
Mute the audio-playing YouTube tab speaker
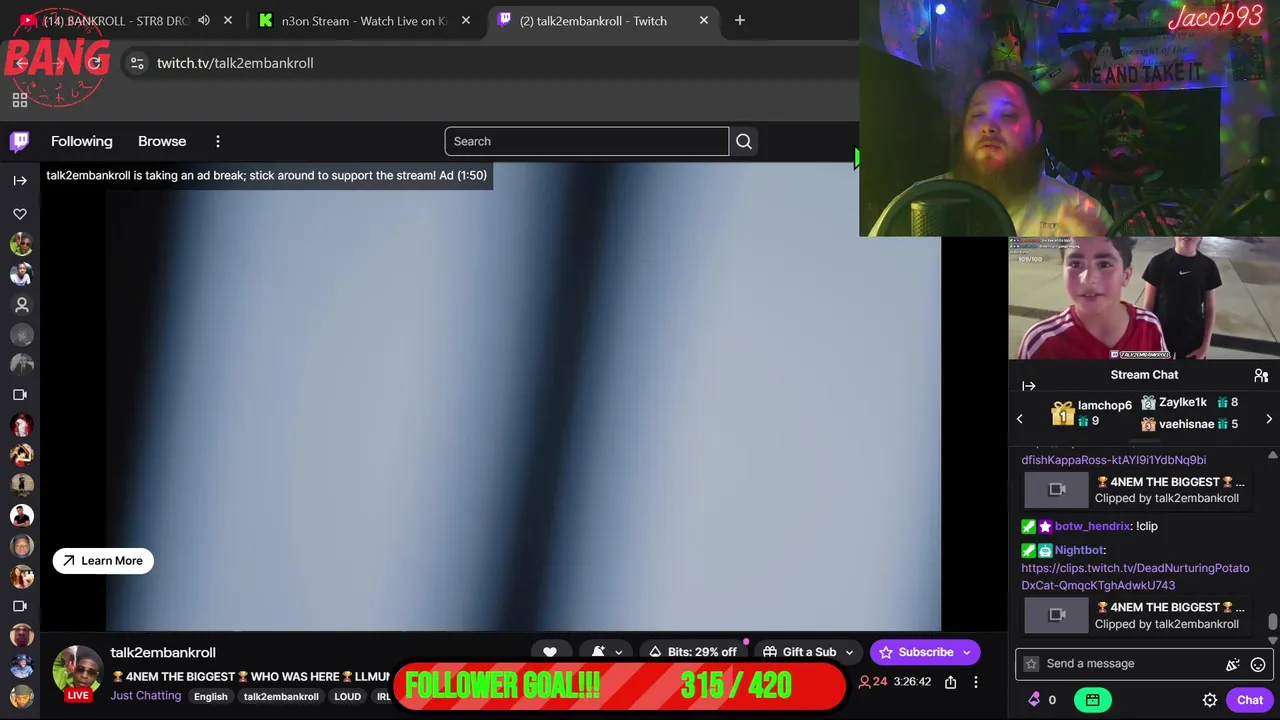click(204, 20)
